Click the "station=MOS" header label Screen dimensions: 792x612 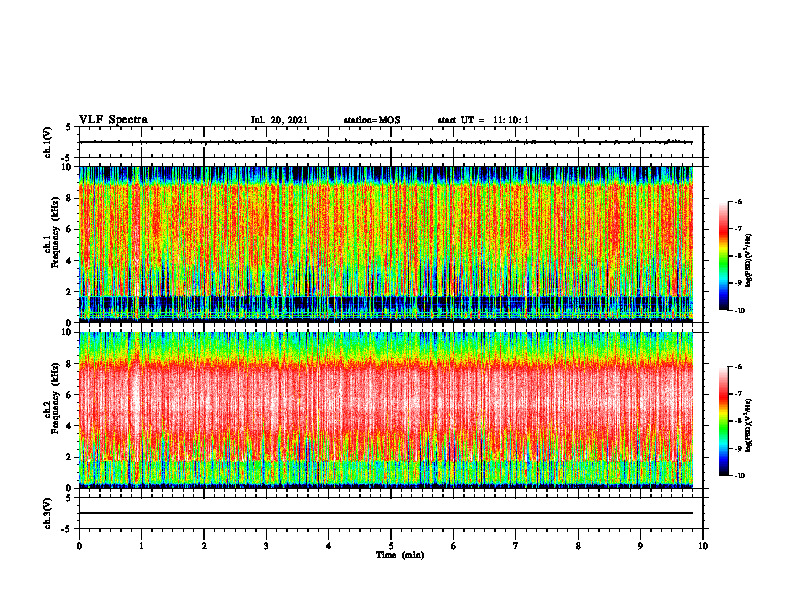[372, 120]
